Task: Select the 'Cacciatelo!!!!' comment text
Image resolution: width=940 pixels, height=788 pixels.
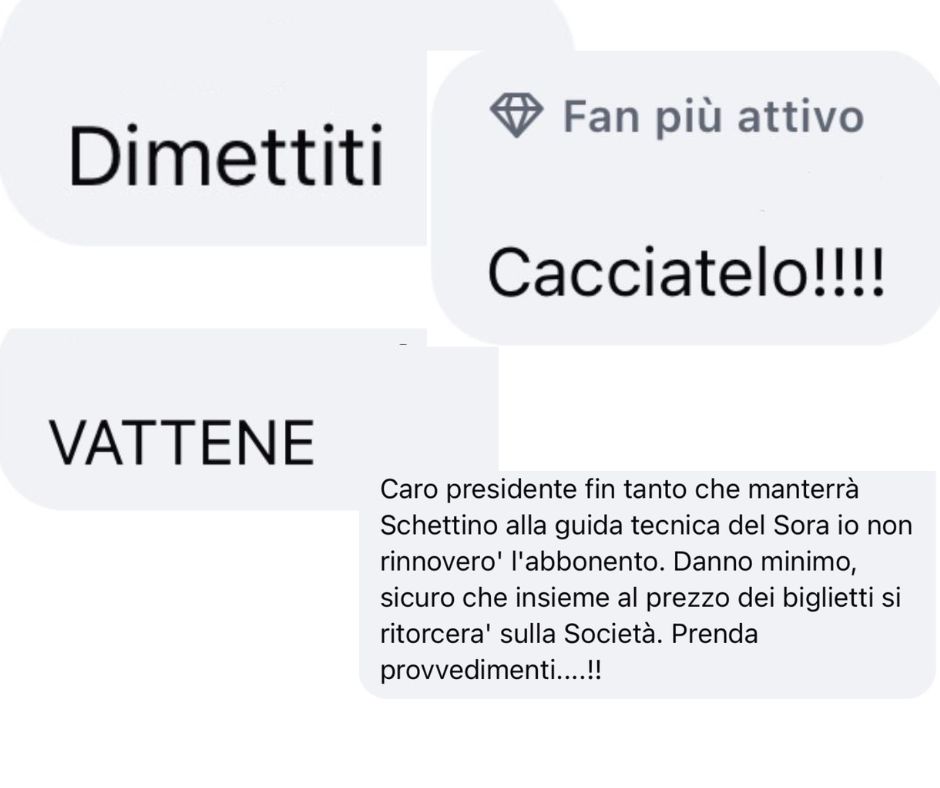Action: [x=686, y=272]
